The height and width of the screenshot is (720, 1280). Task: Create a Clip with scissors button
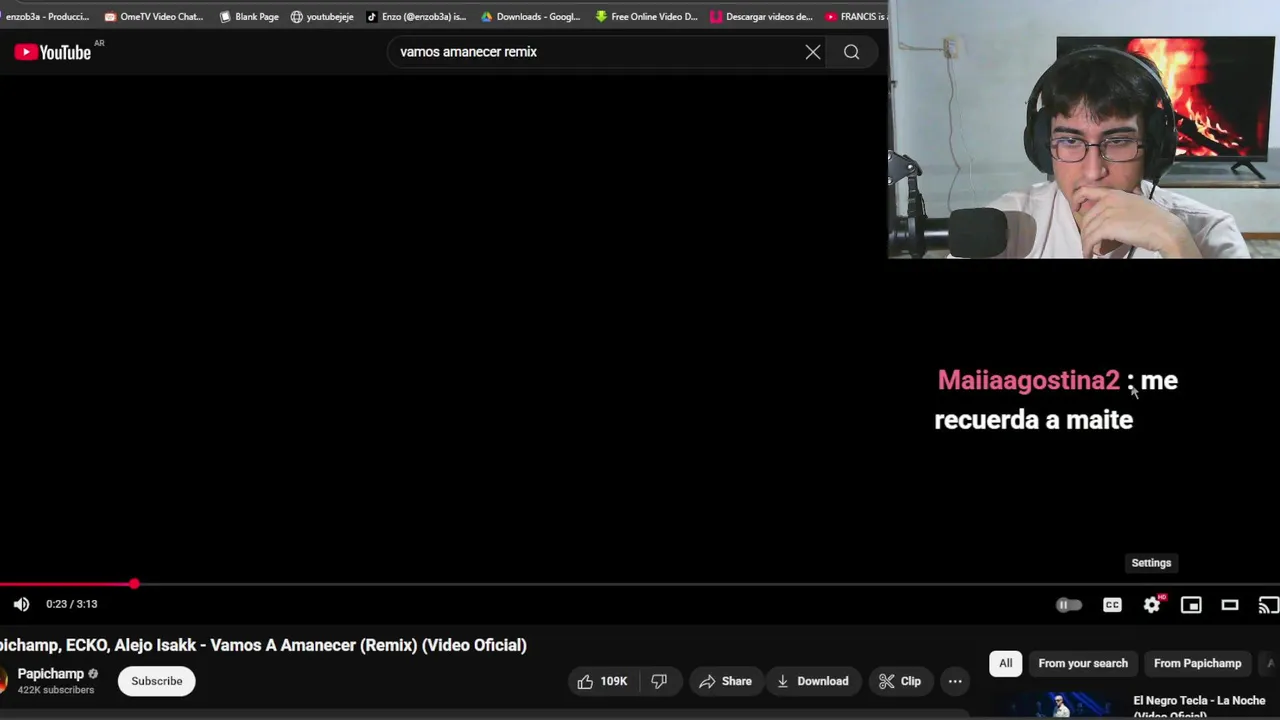coord(900,681)
